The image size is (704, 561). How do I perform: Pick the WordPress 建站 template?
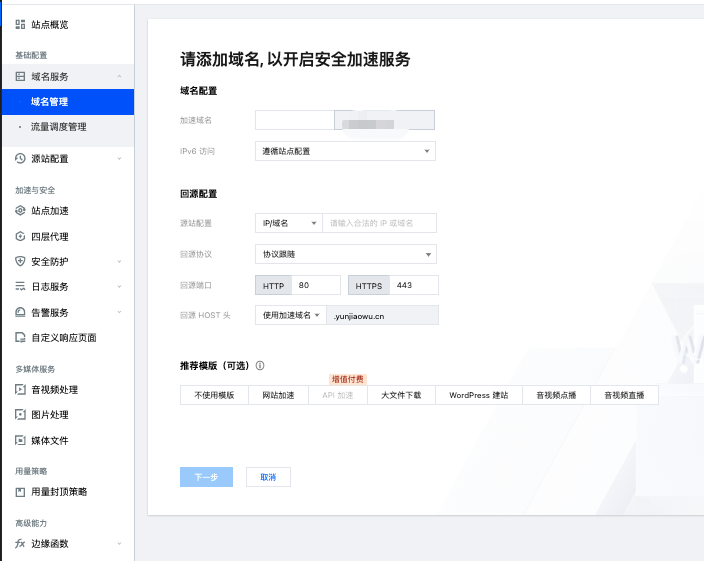[478, 395]
